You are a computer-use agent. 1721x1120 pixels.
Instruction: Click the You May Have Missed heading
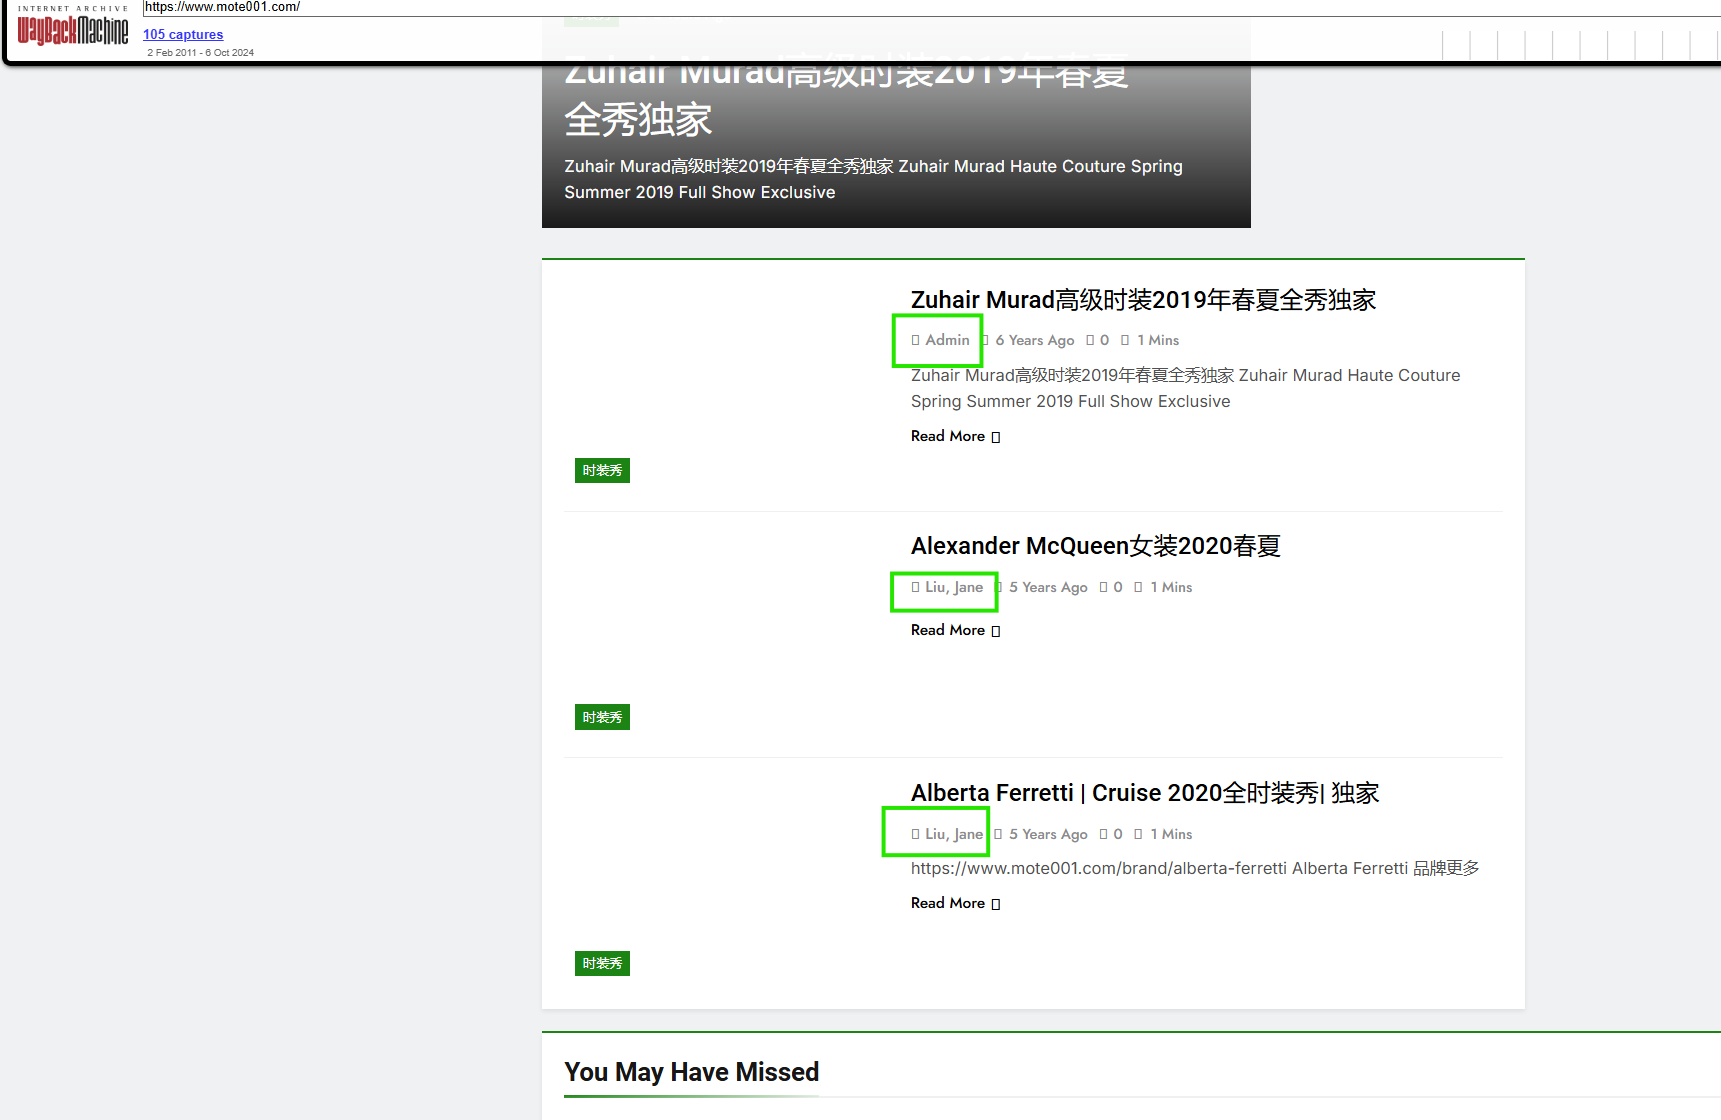[x=691, y=1072]
